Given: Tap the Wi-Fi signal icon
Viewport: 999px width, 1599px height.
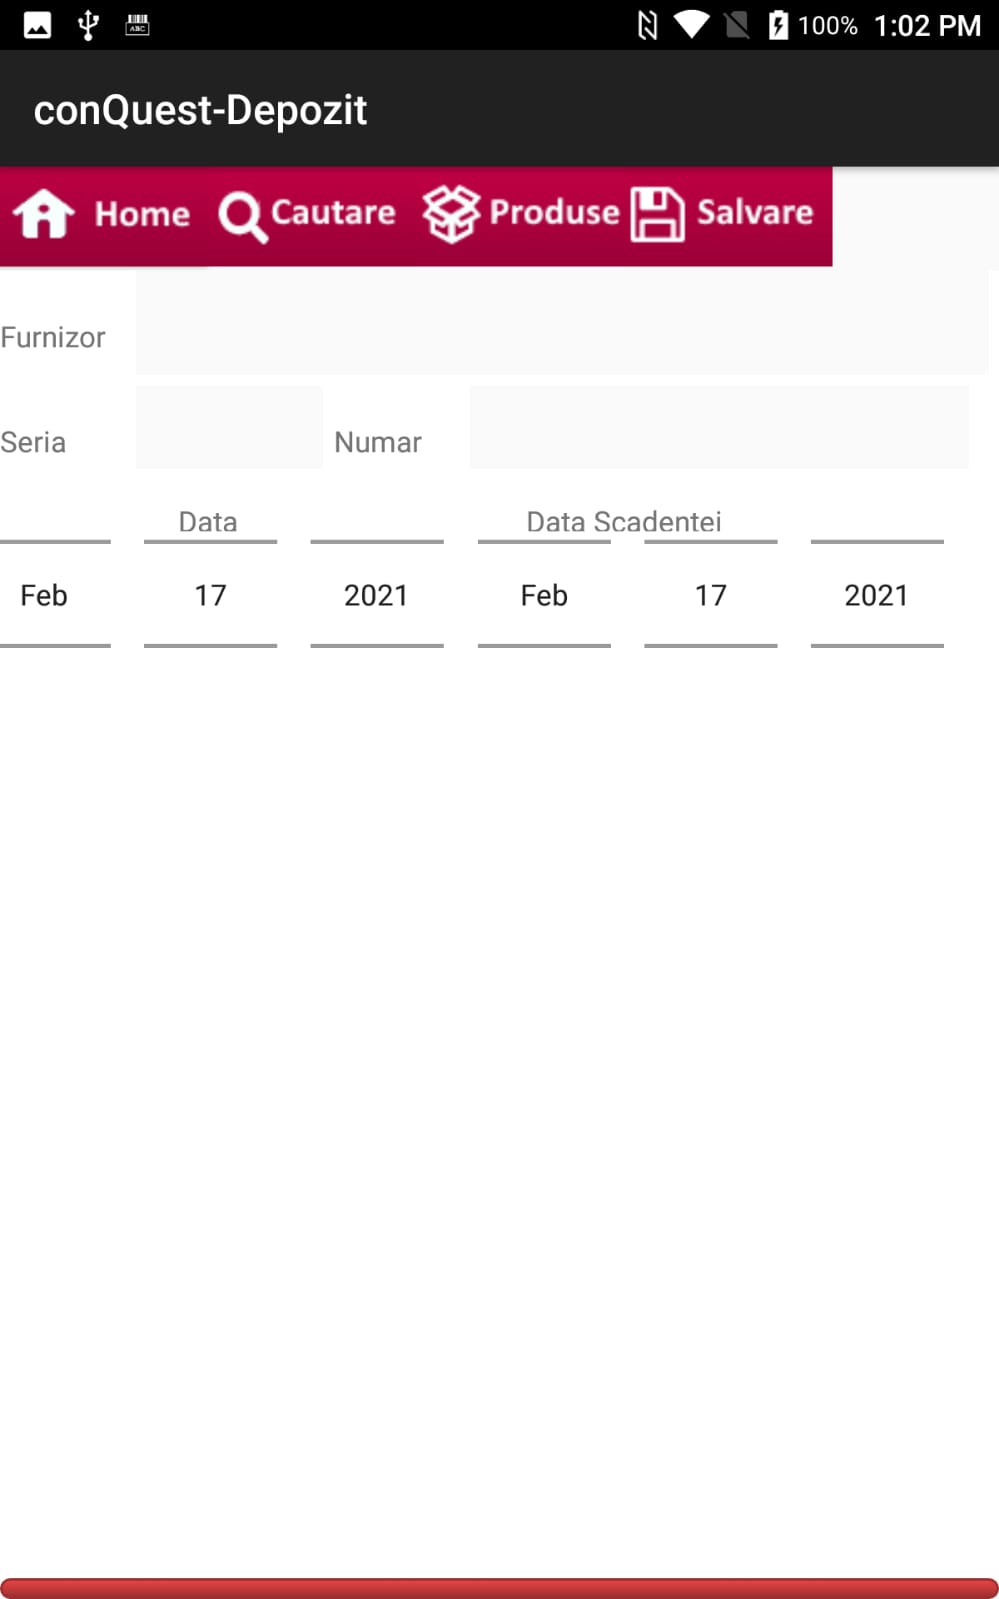Looking at the screenshot, I should click(x=691, y=25).
